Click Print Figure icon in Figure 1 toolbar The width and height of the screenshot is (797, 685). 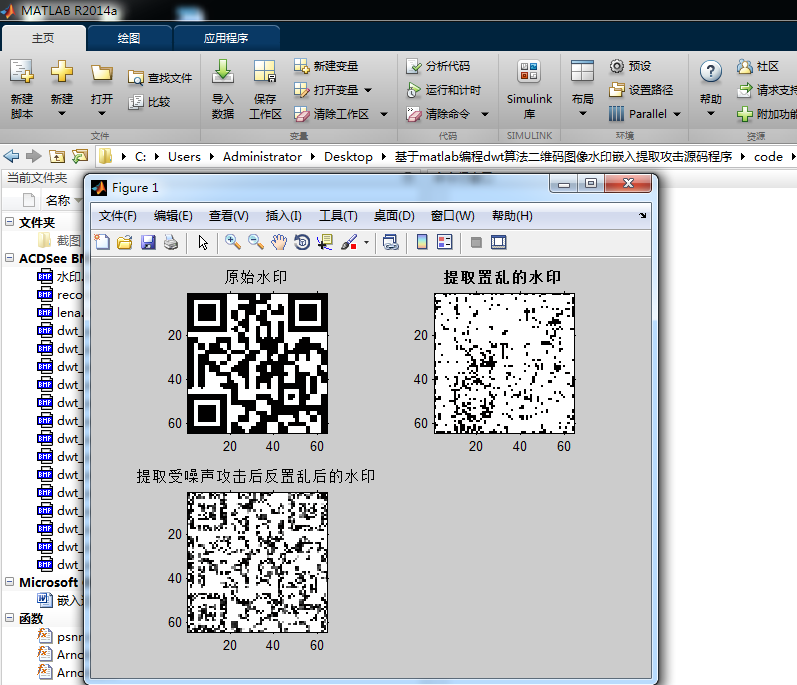click(x=171, y=242)
